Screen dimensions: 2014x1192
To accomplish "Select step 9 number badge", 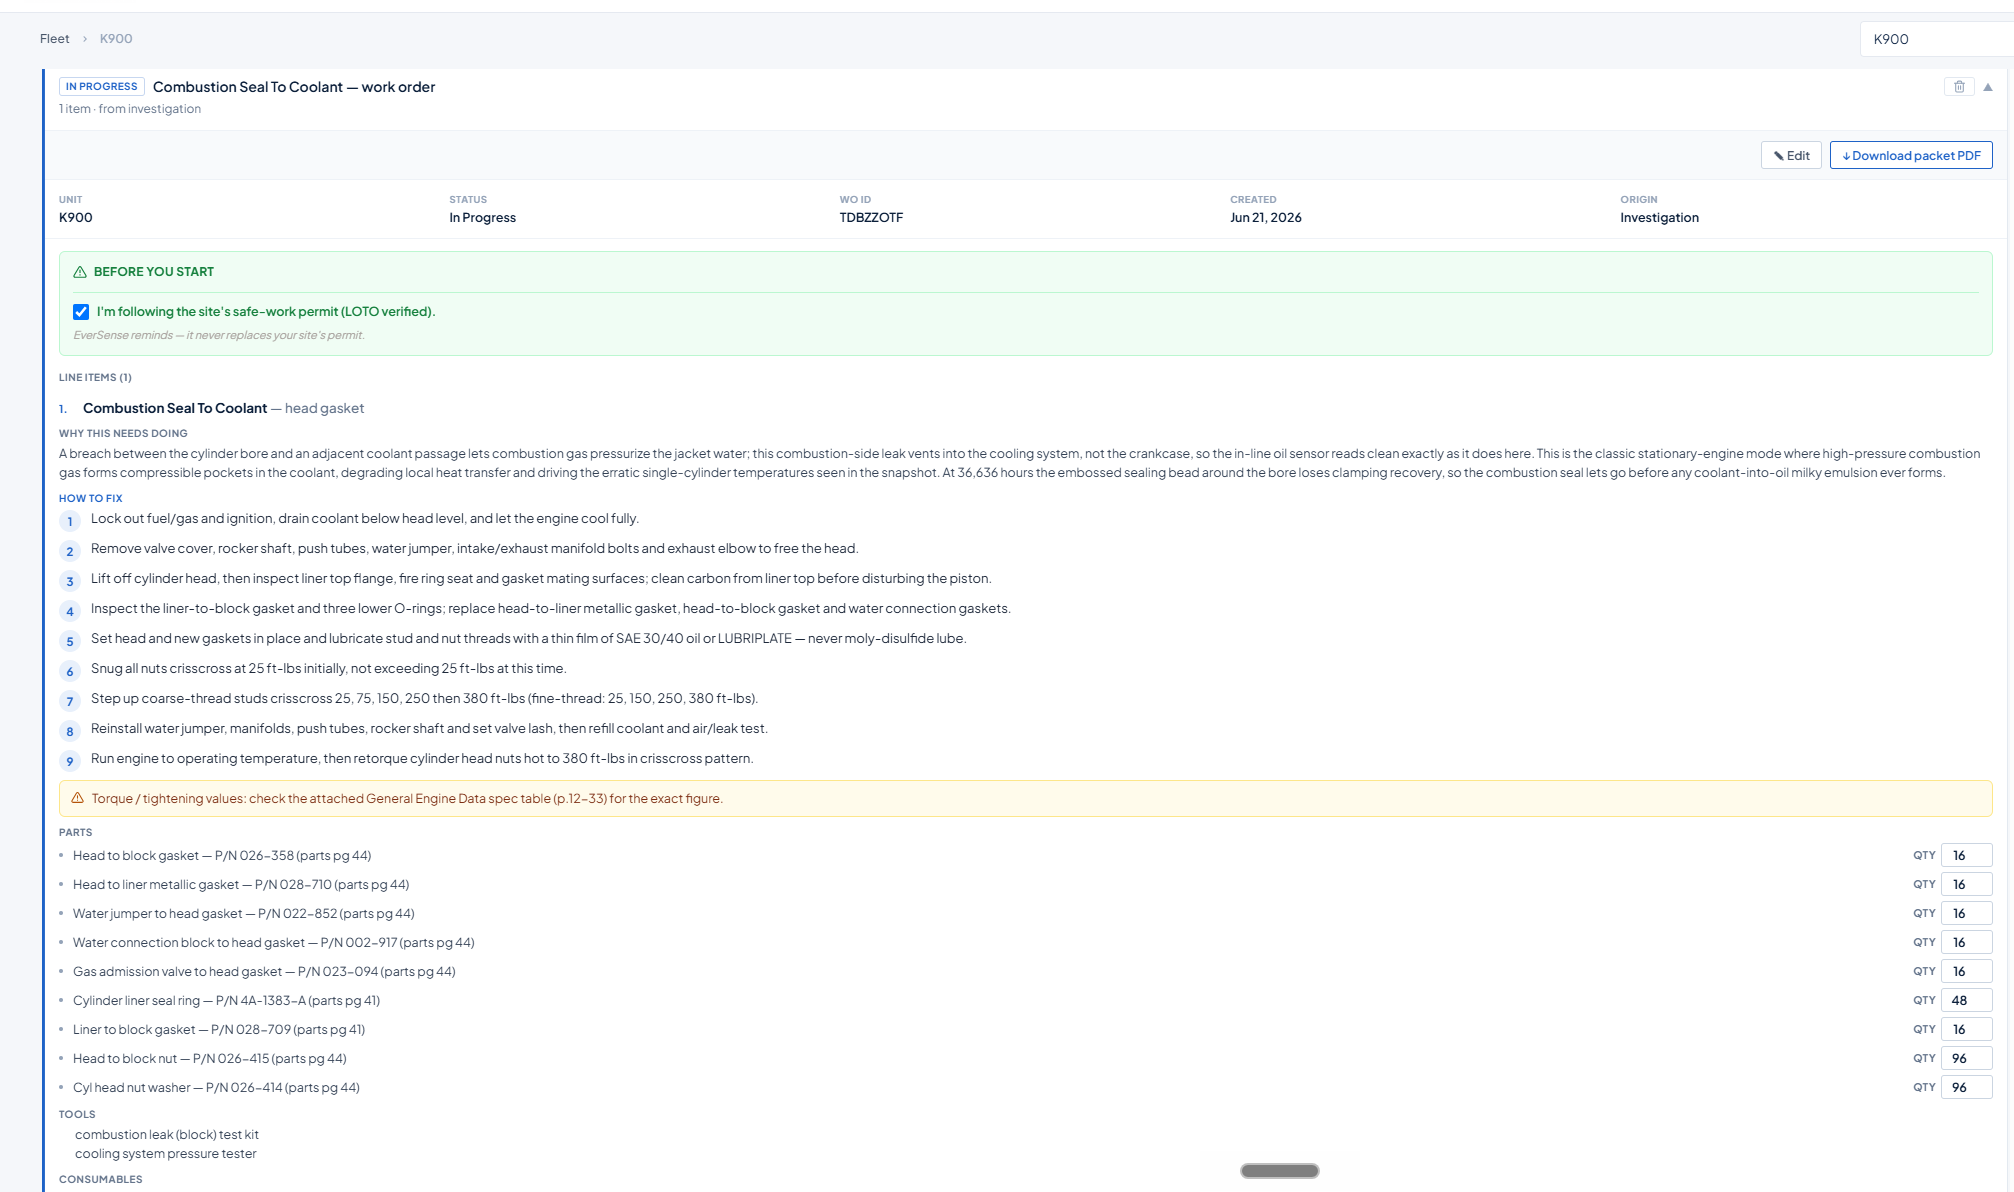I will click(x=70, y=761).
